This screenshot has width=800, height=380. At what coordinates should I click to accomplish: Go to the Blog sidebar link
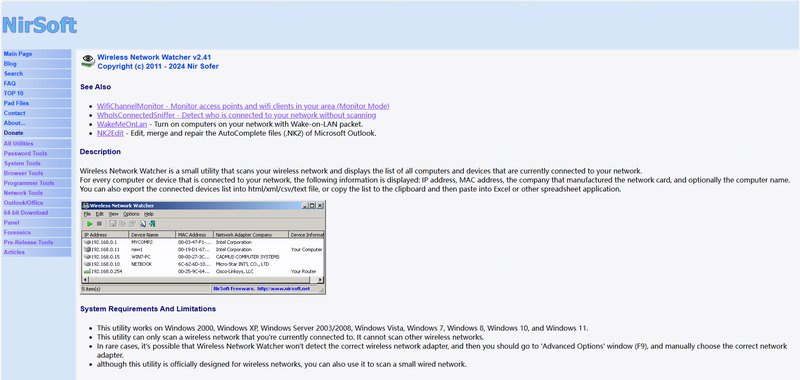click(10, 64)
